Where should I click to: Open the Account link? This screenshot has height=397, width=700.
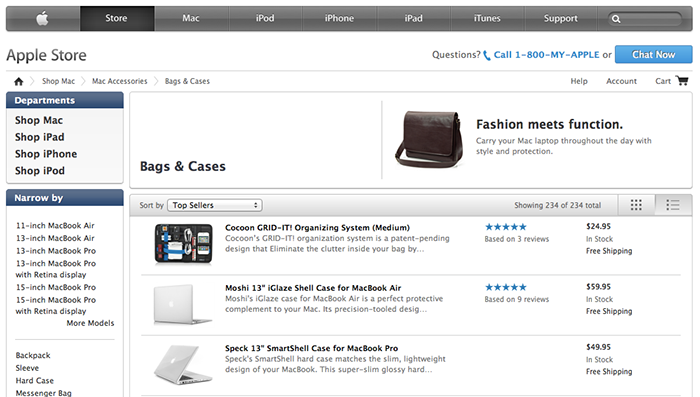[x=621, y=81]
